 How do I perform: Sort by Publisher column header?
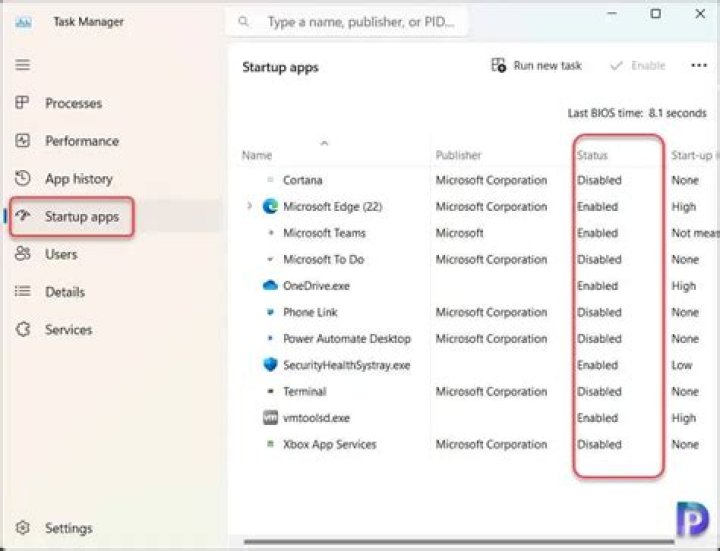[x=458, y=155]
